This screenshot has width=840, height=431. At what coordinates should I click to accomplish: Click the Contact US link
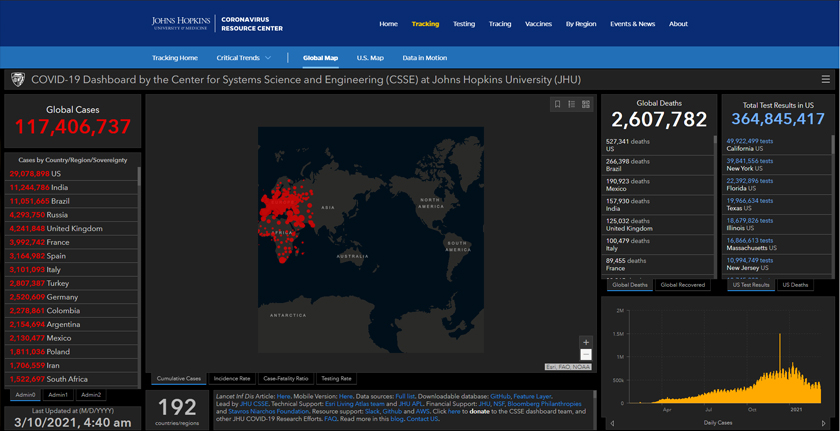pos(423,419)
